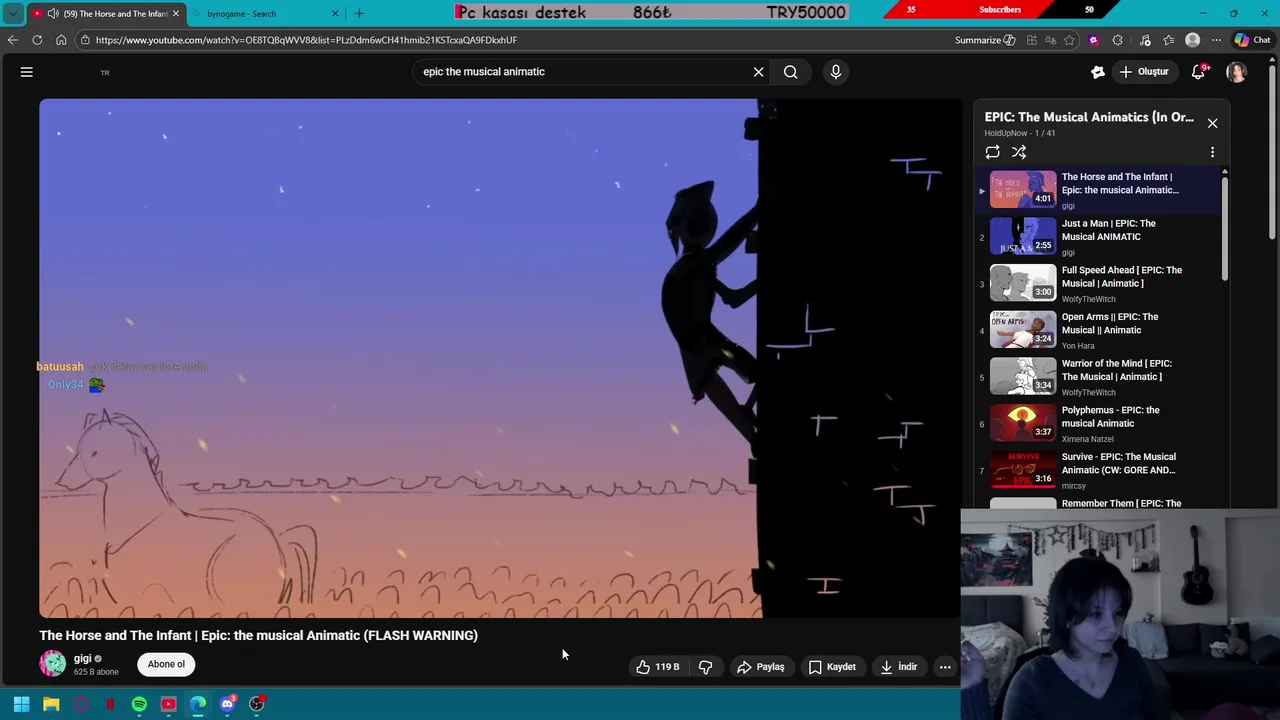1280x720 pixels.
Task: Dislike the video
Action: coord(705,667)
